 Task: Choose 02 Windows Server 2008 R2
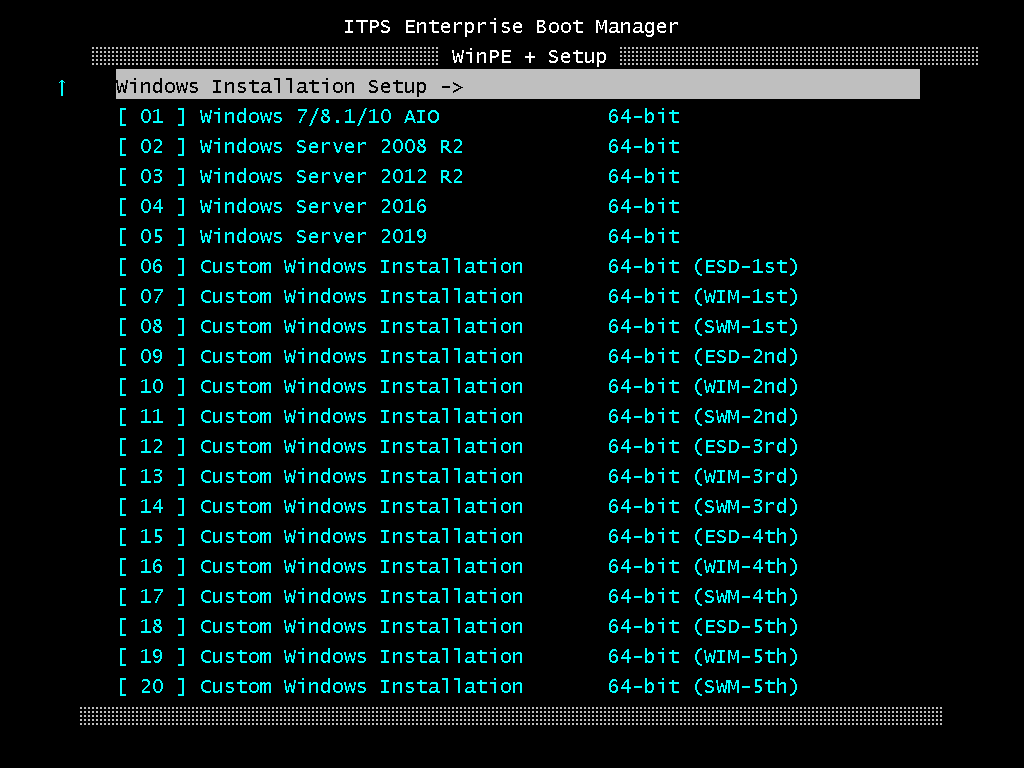pos(399,147)
